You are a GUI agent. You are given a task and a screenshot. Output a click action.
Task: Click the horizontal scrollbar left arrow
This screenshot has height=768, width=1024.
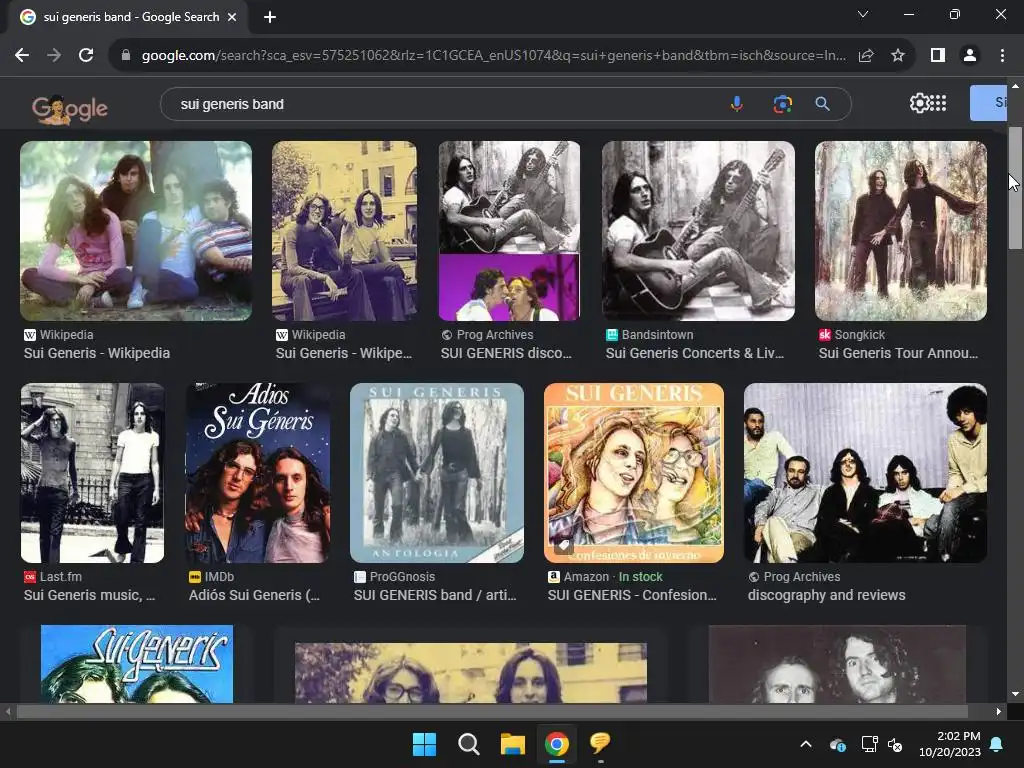[x=8, y=712]
